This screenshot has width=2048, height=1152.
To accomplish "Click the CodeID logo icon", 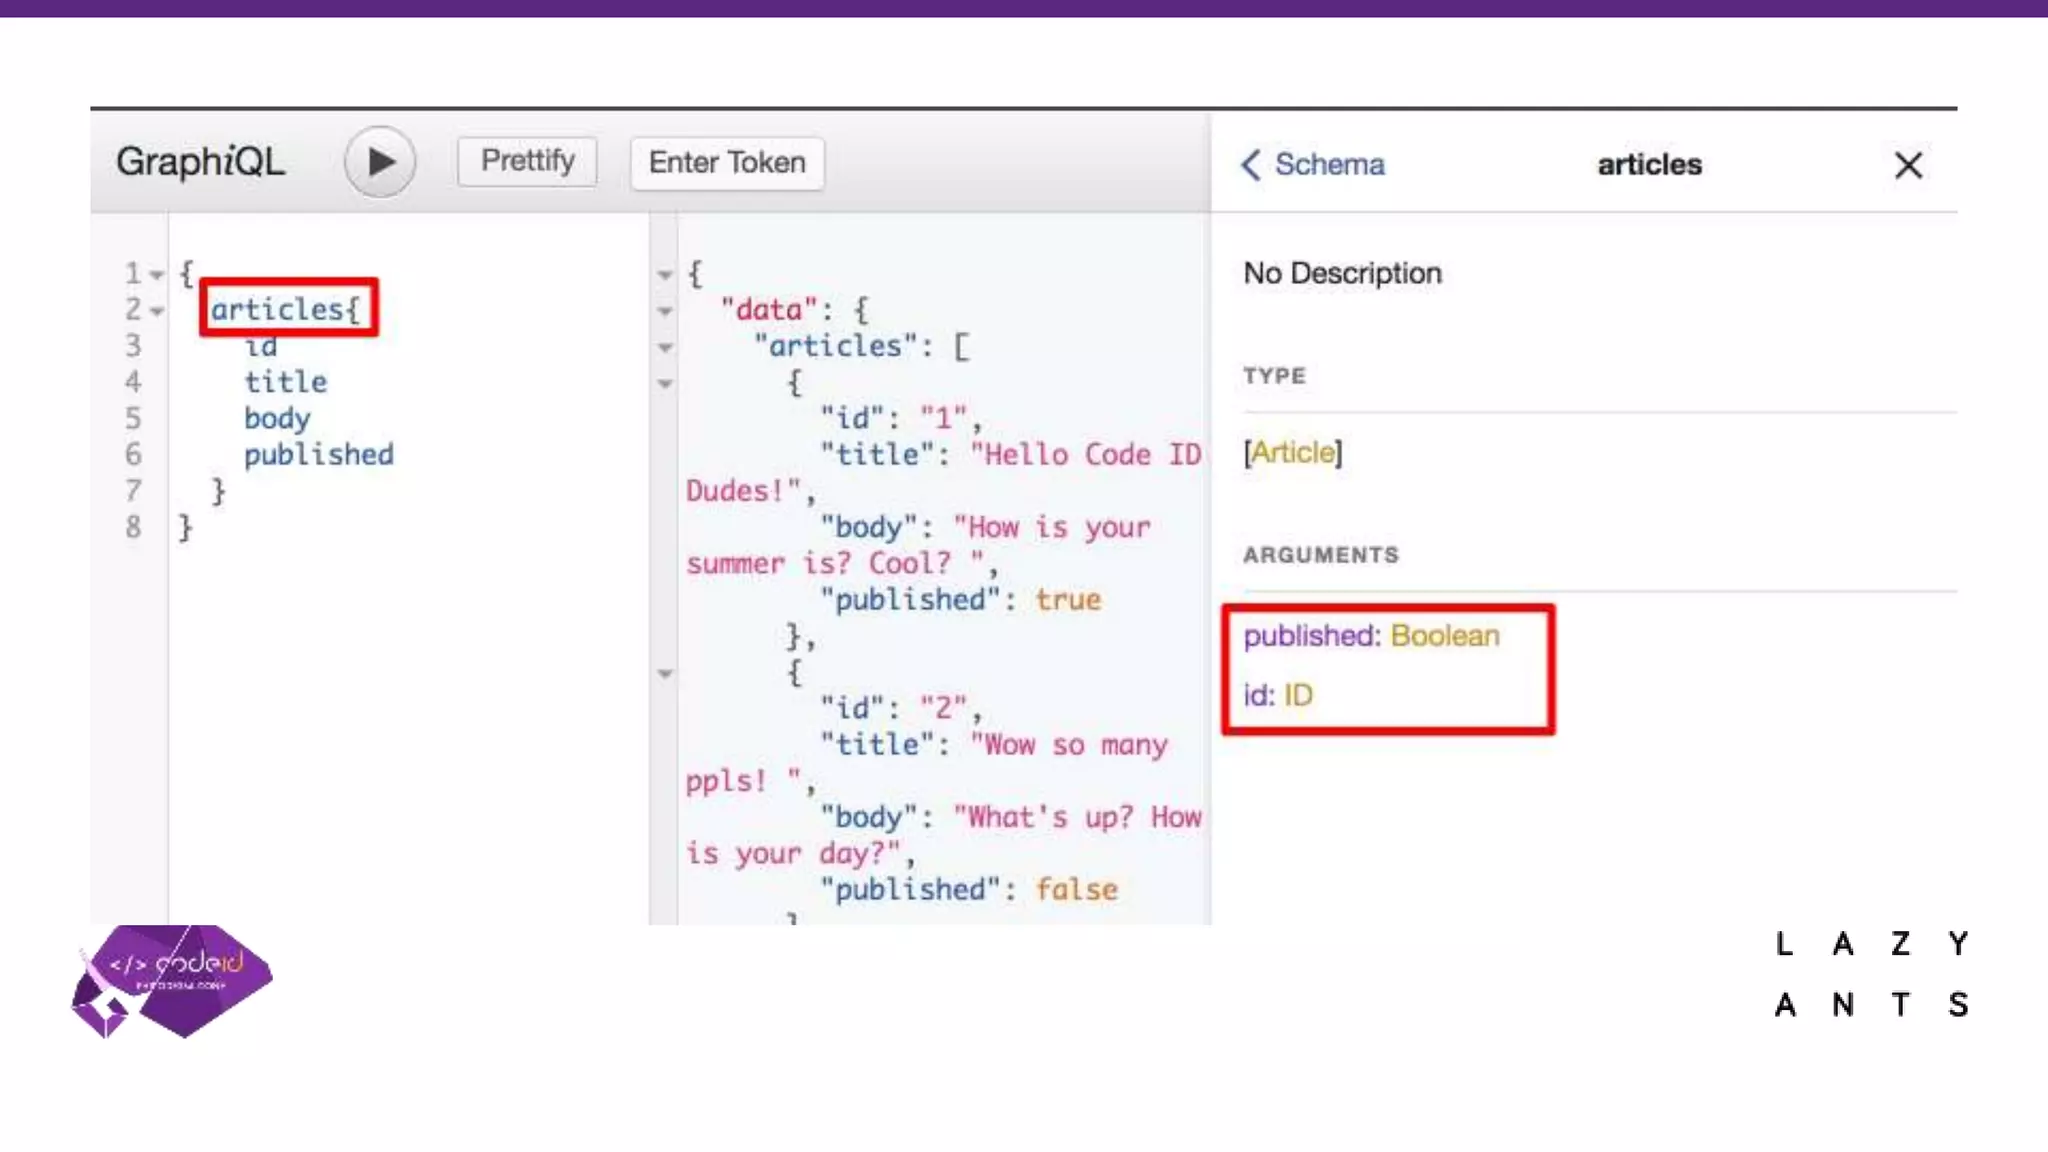I will click(172, 980).
